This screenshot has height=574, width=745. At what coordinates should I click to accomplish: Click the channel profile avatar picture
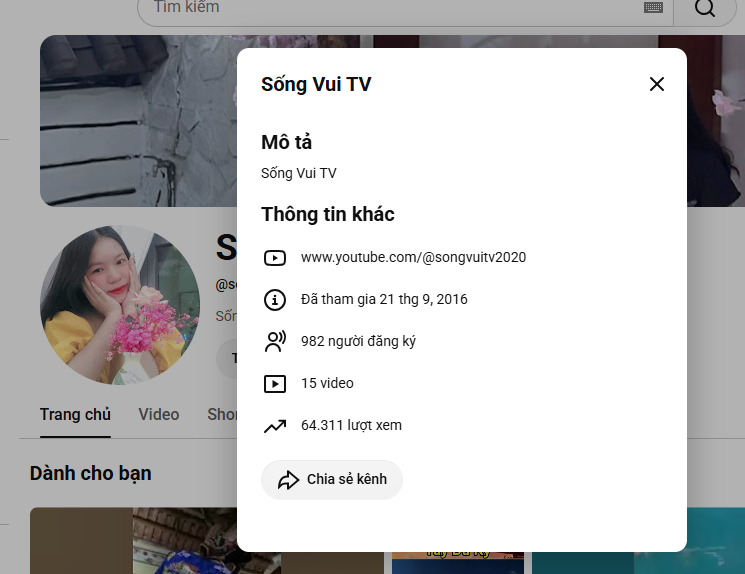pyautogui.click(x=120, y=305)
